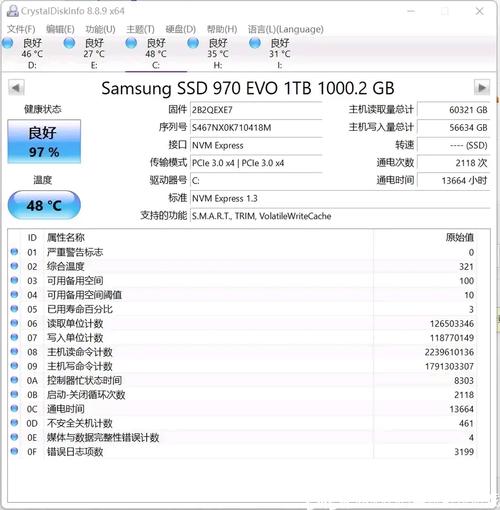Select the 已用寿命百分比 attribute name
The image size is (500, 510).
tap(80, 309)
